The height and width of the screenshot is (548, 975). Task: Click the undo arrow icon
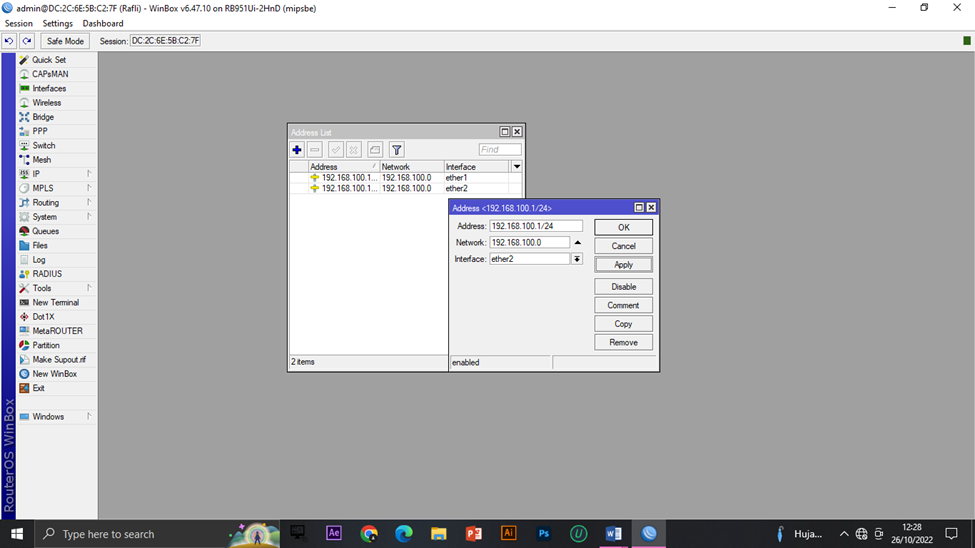pyautogui.click(x=9, y=41)
